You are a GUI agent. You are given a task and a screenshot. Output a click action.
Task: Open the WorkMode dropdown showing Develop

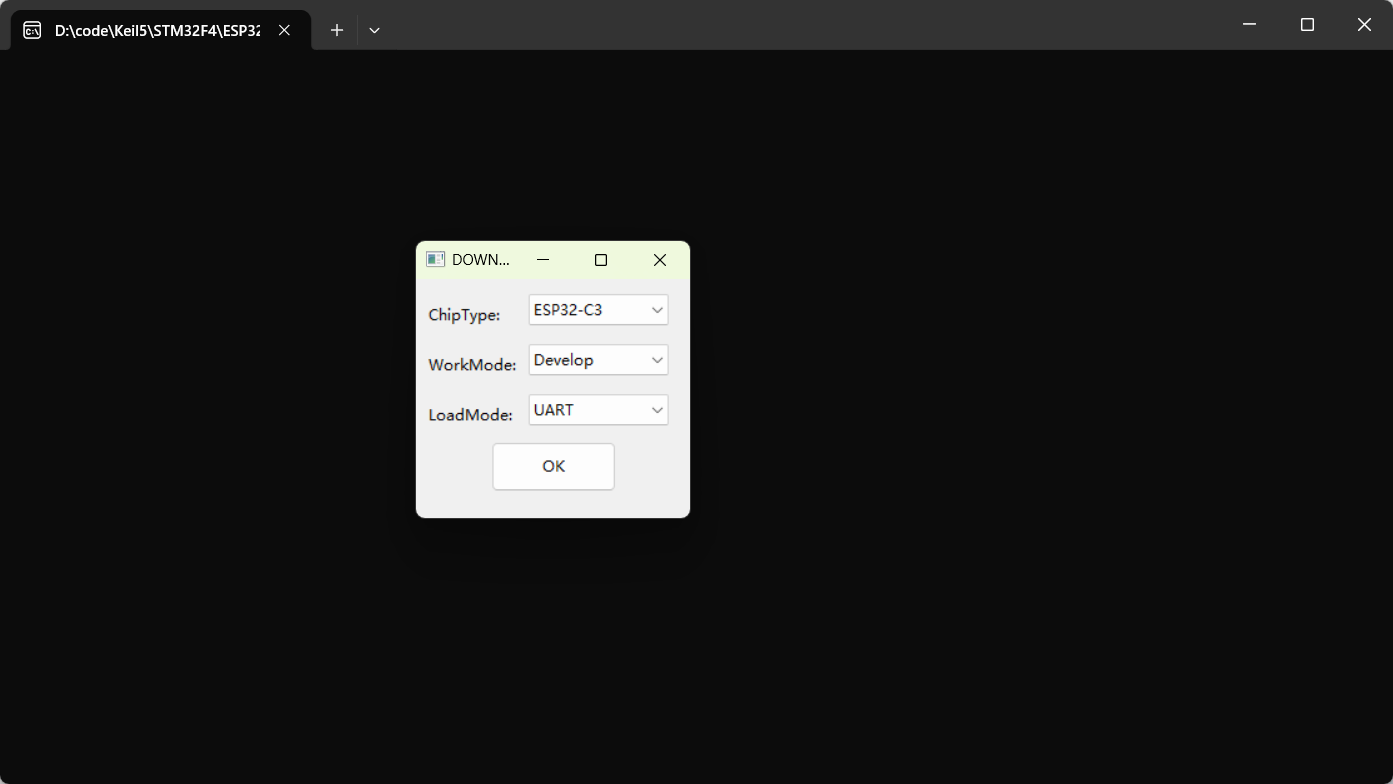tap(598, 360)
